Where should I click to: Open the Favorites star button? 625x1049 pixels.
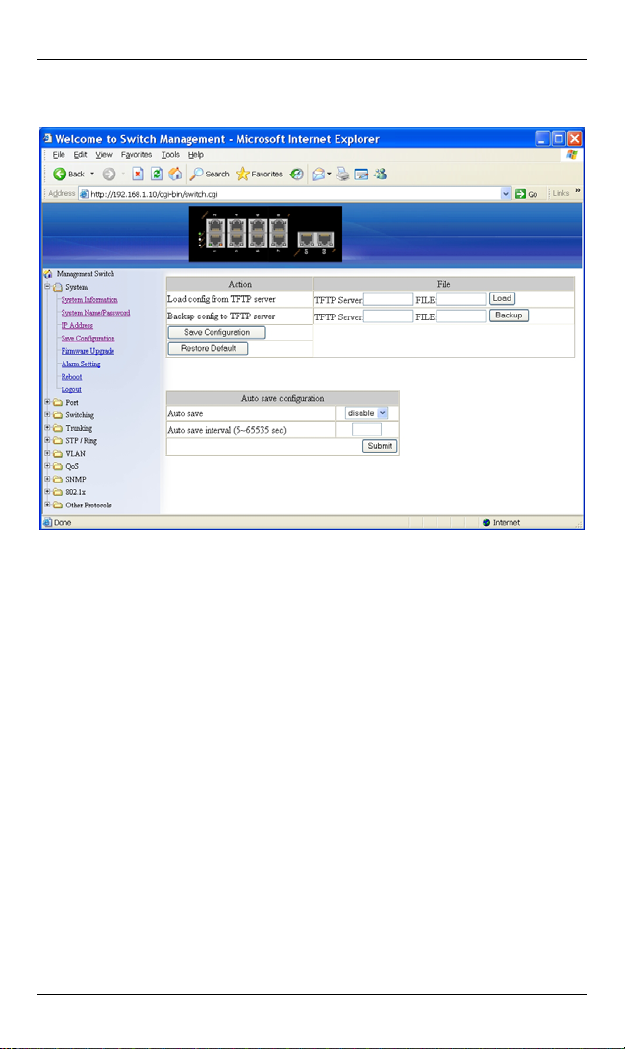[x=260, y=174]
